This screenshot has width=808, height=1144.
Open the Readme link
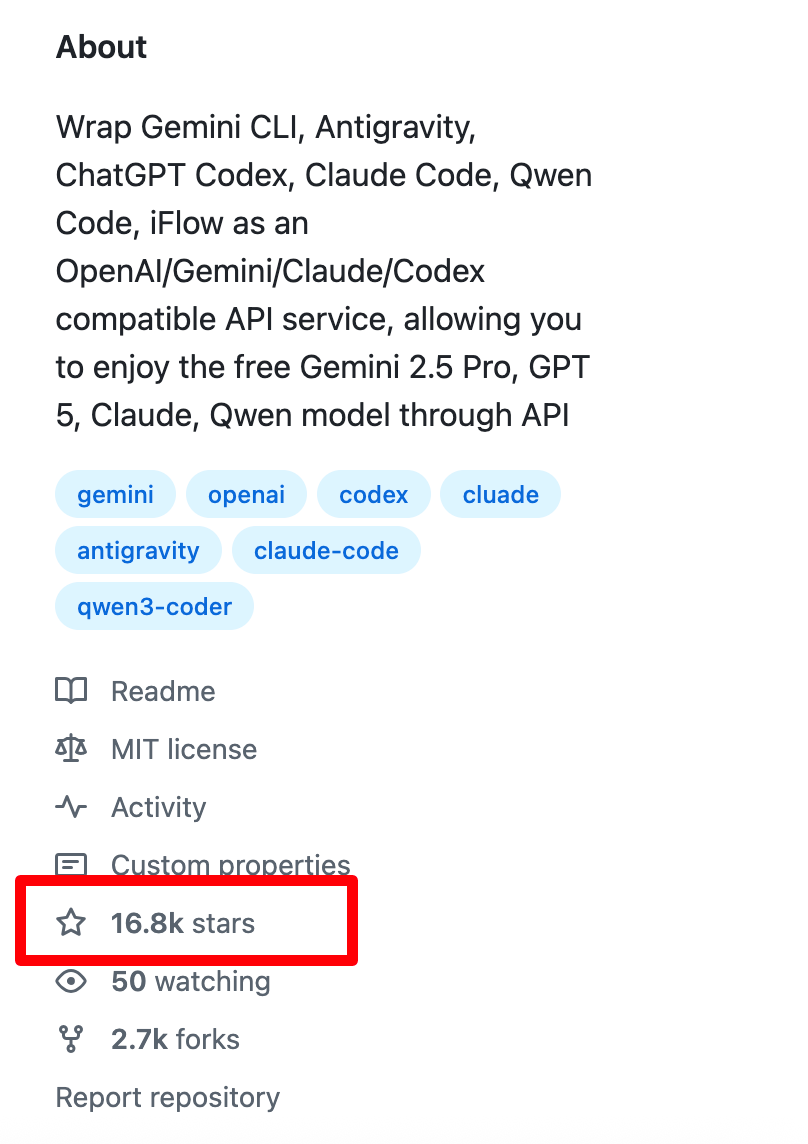pos(163,691)
